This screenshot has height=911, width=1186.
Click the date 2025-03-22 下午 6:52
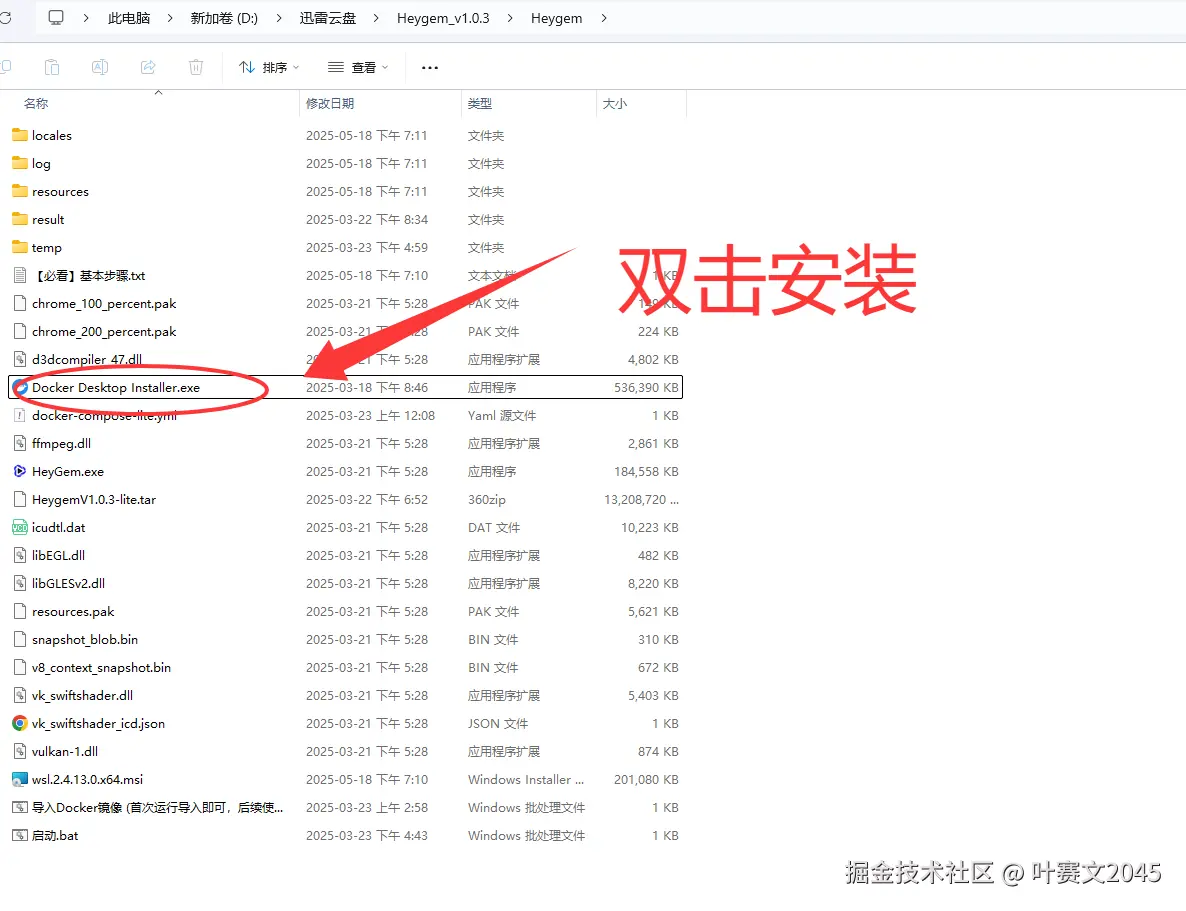pyautogui.click(x=367, y=499)
